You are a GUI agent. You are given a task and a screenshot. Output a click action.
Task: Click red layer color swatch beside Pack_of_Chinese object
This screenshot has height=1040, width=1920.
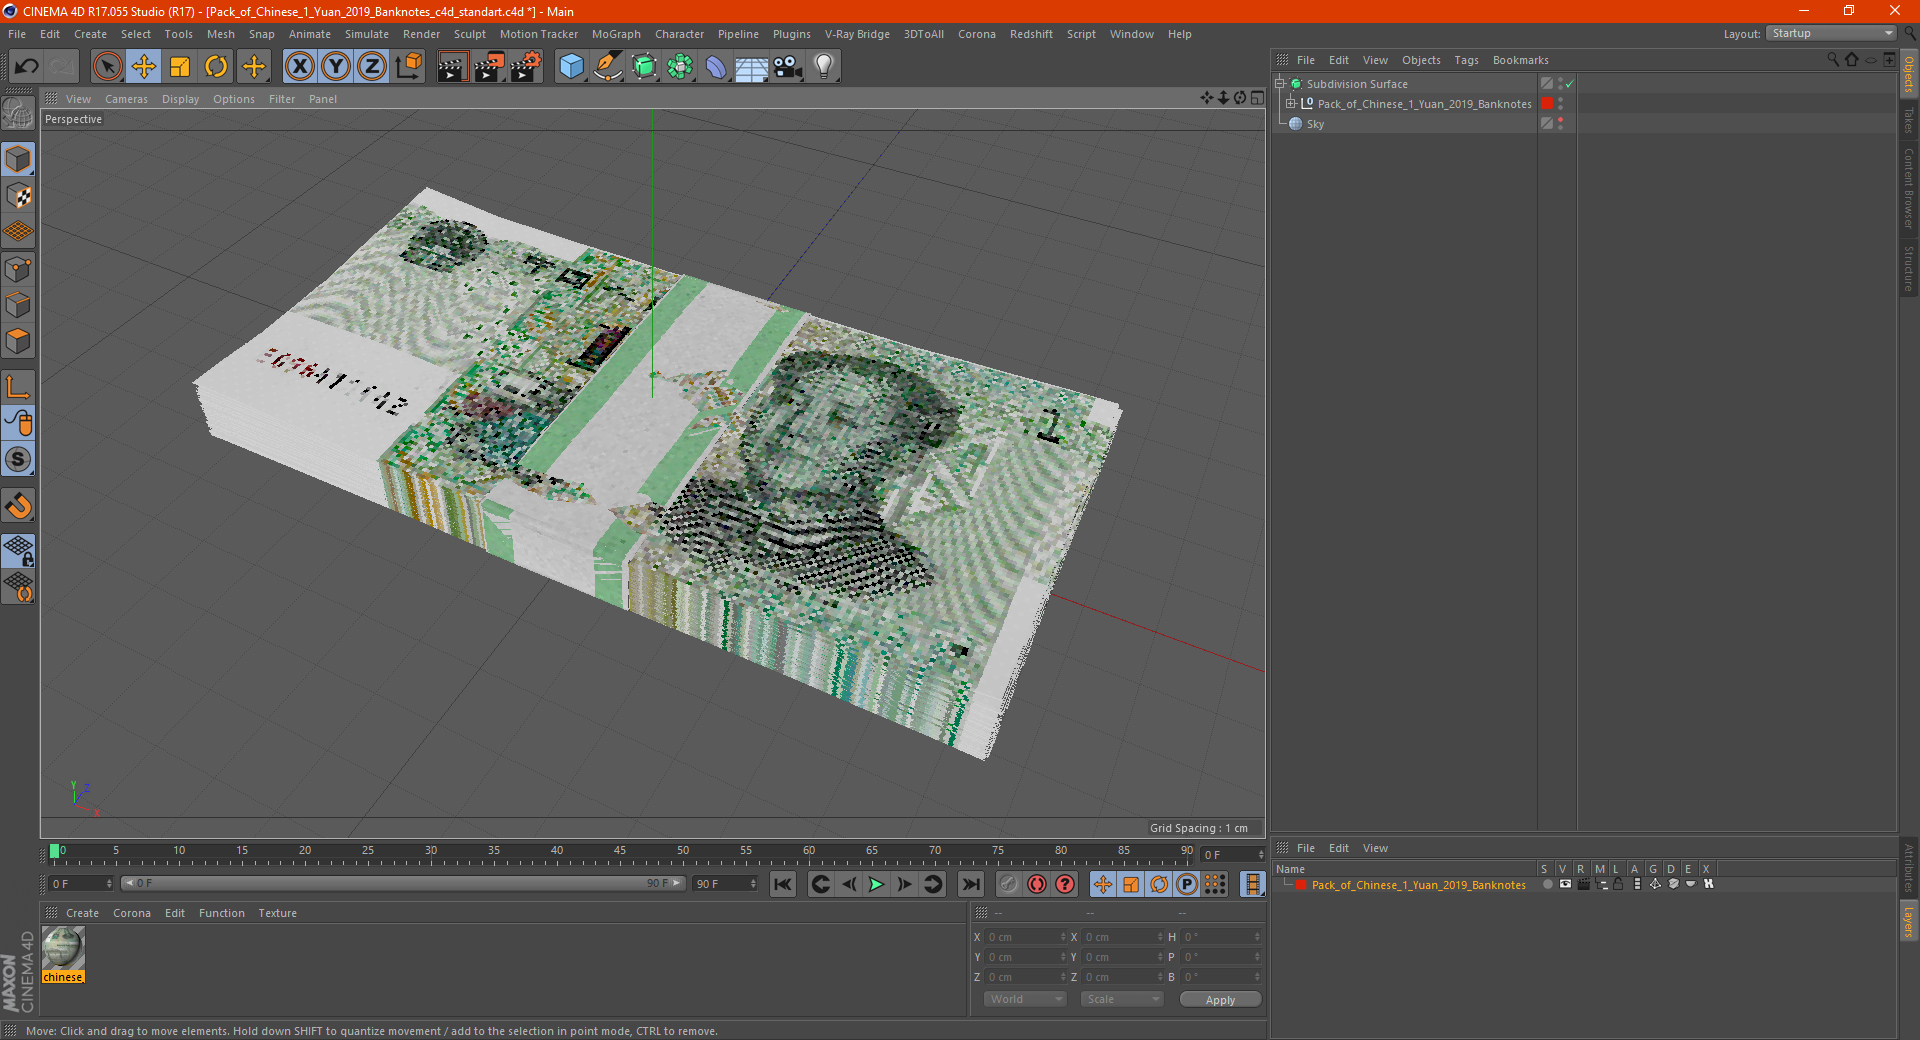tap(1547, 104)
